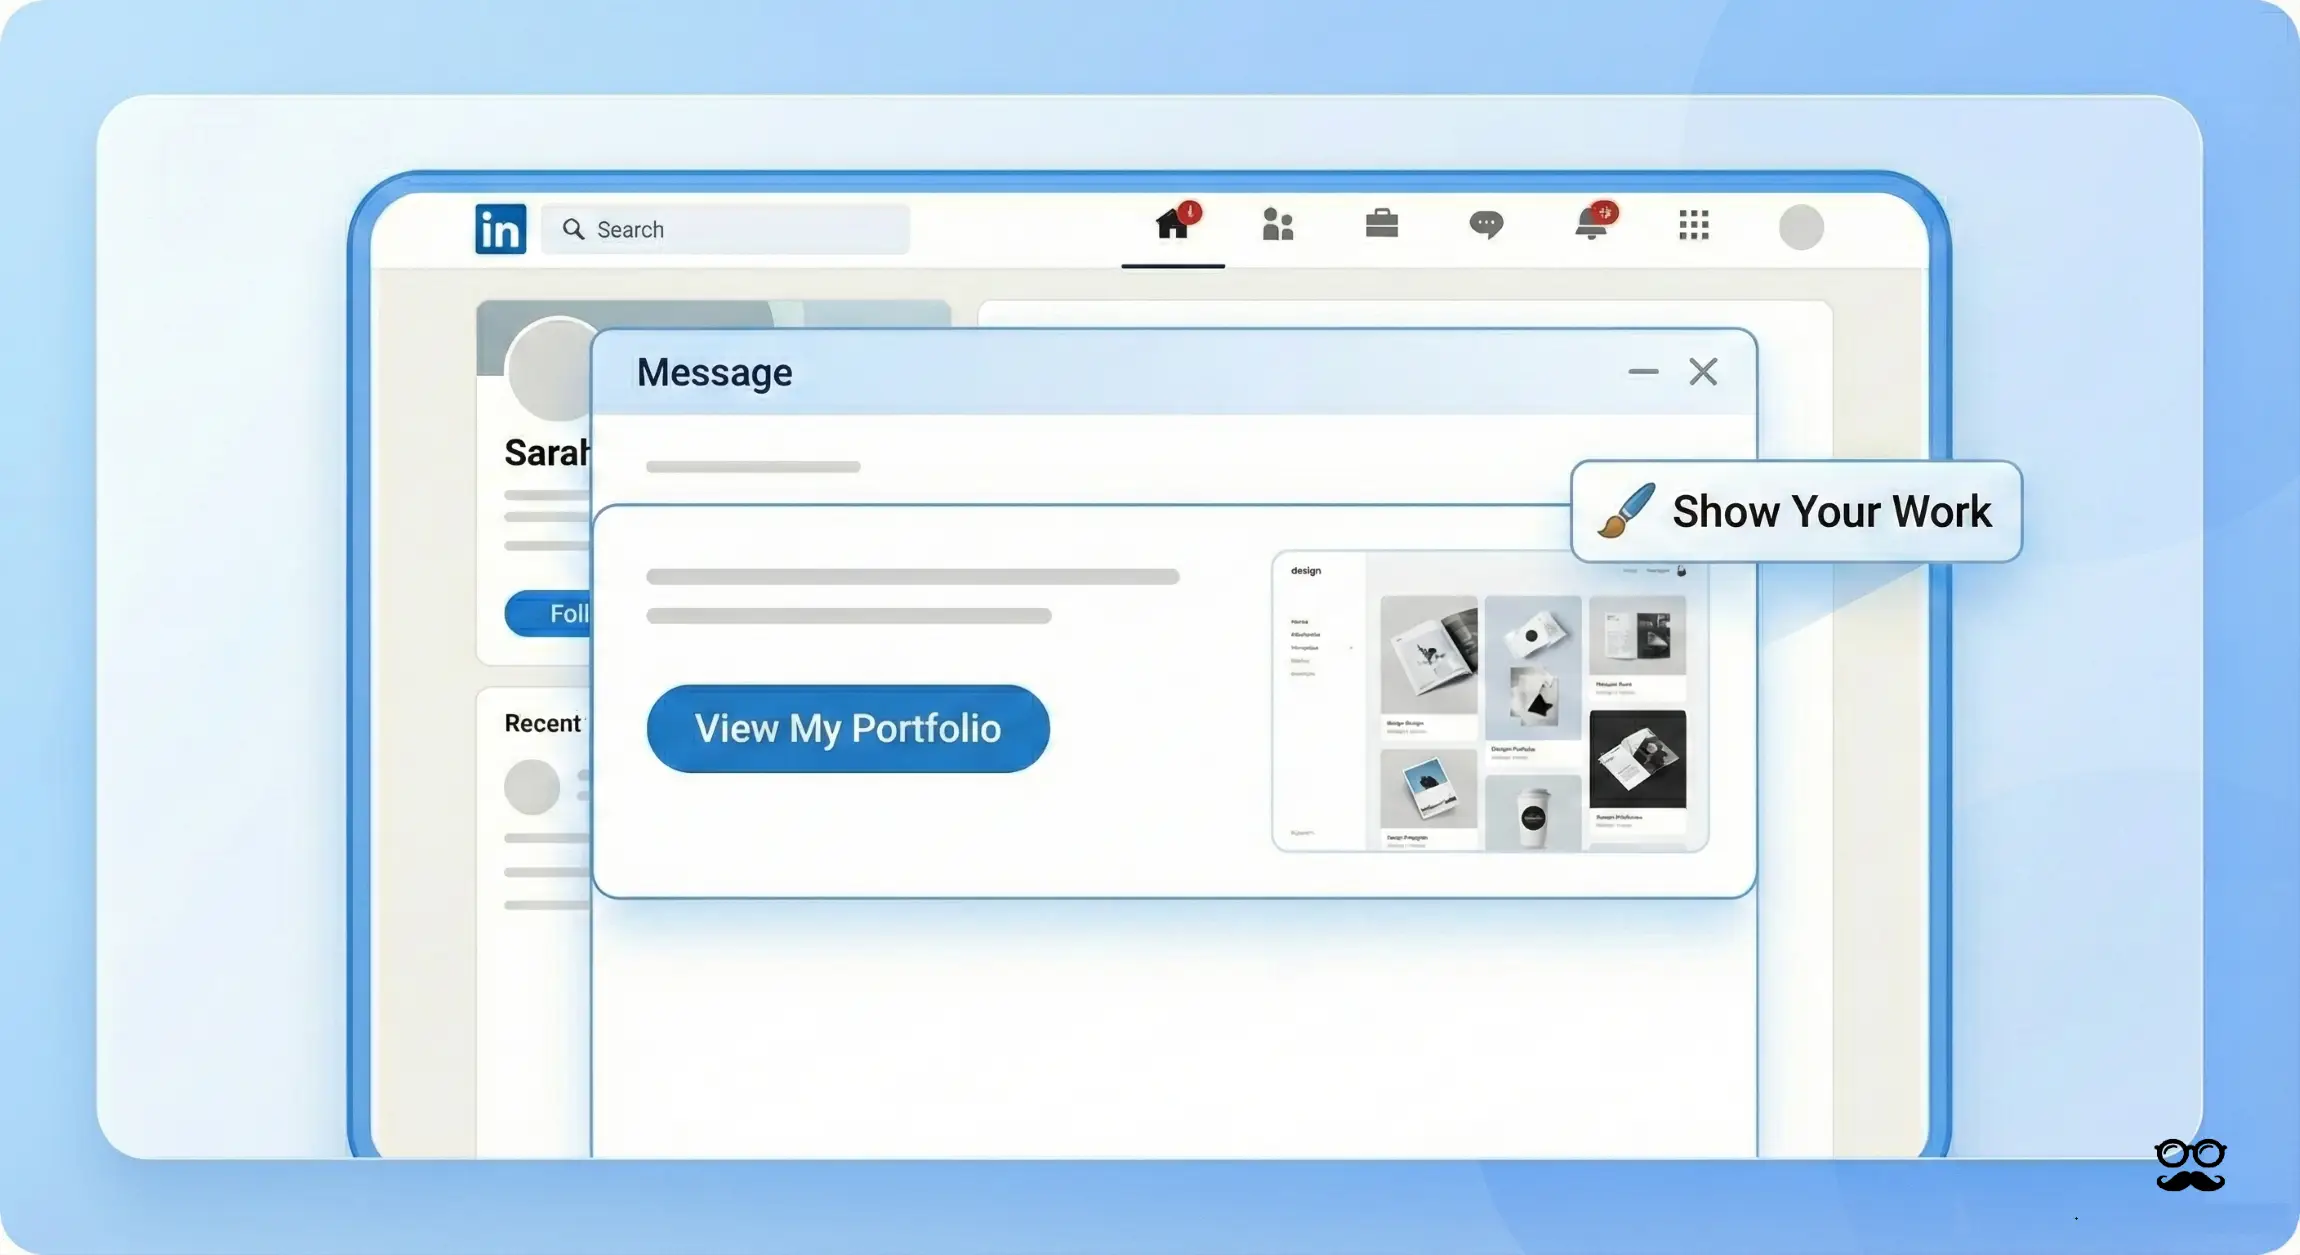
Task: Open the Home feed icon
Action: coord(1172,225)
